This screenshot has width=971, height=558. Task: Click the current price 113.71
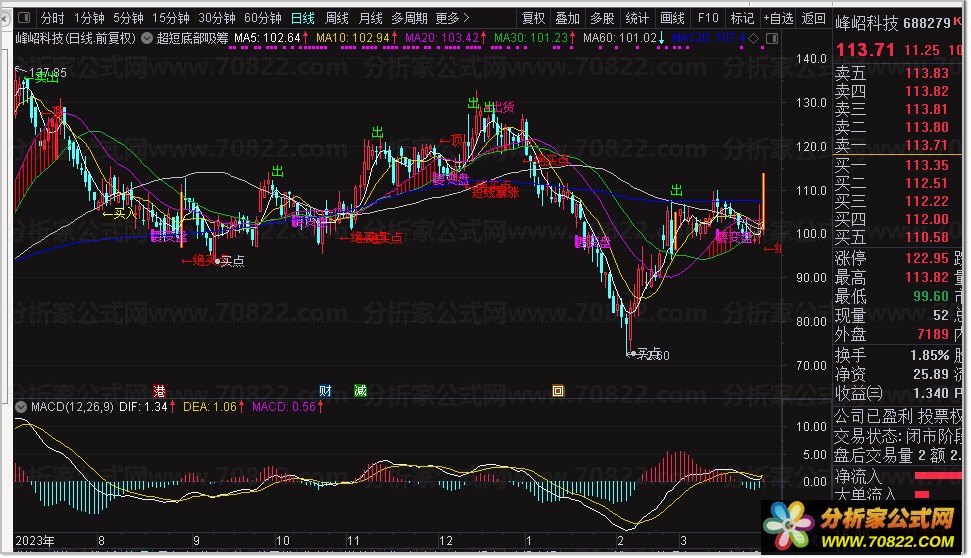coord(865,50)
